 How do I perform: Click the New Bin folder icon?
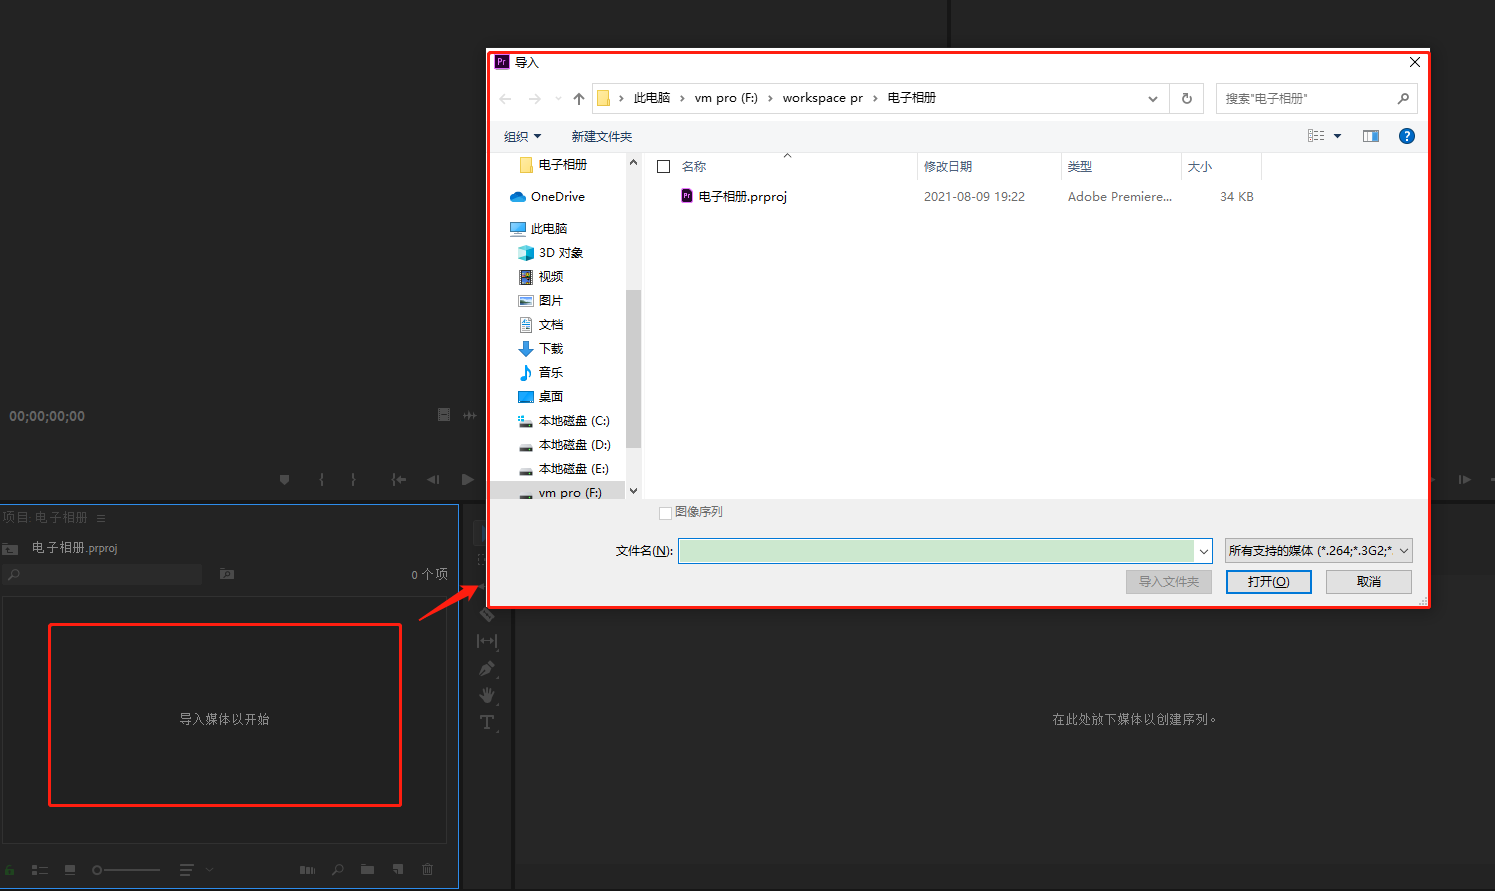coord(368,870)
